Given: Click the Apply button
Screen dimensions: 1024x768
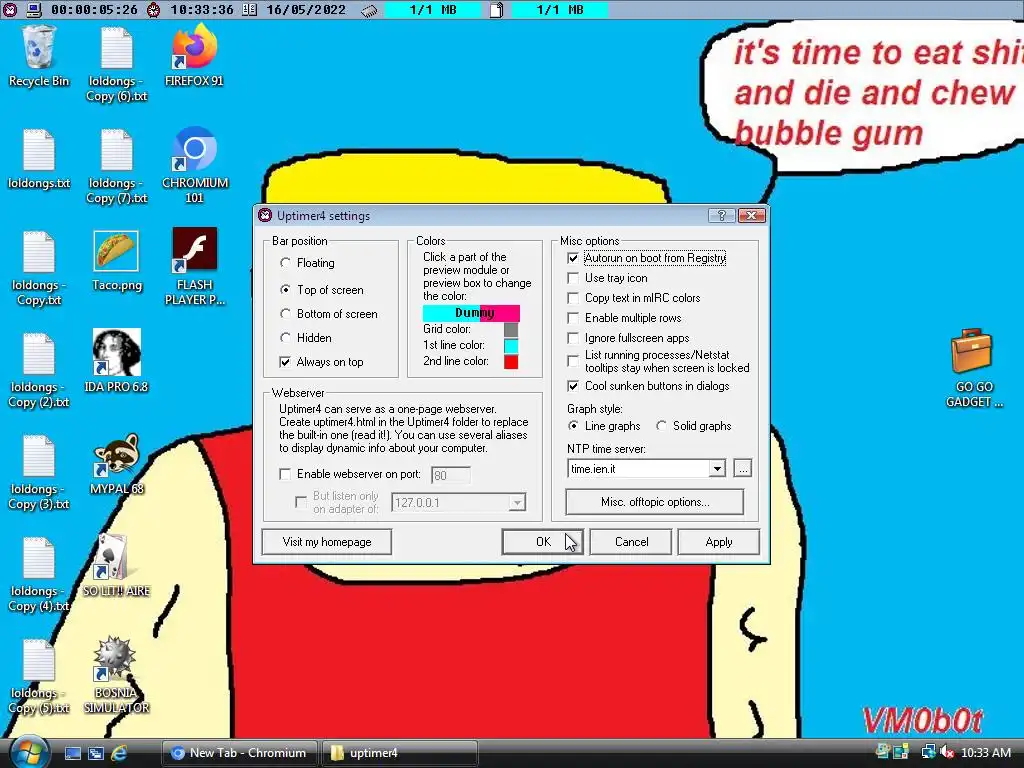Looking at the screenshot, I should pos(718,541).
